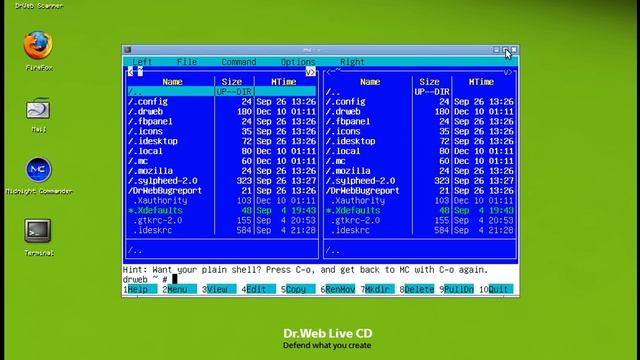Select .ideskrc in right panel
Screen dimensions: 640x360
[420, 230]
